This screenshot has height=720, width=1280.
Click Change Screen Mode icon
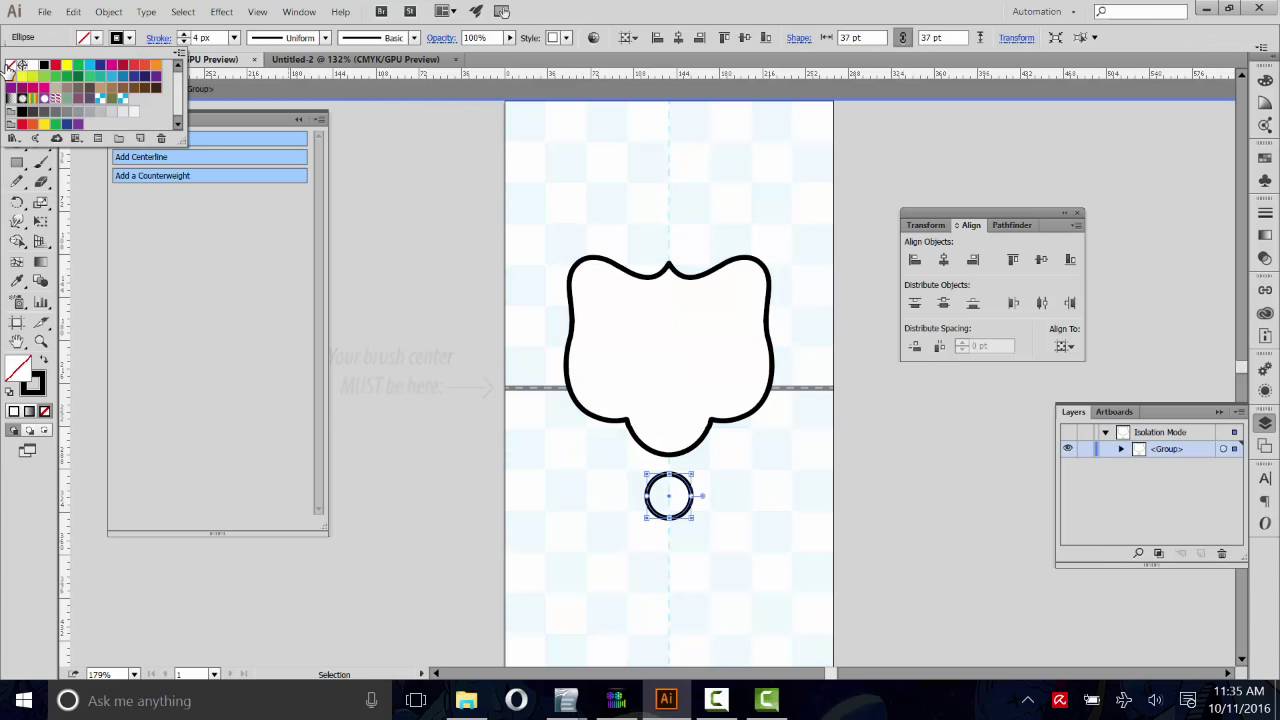pyautogui.click(x=27, y=451)
